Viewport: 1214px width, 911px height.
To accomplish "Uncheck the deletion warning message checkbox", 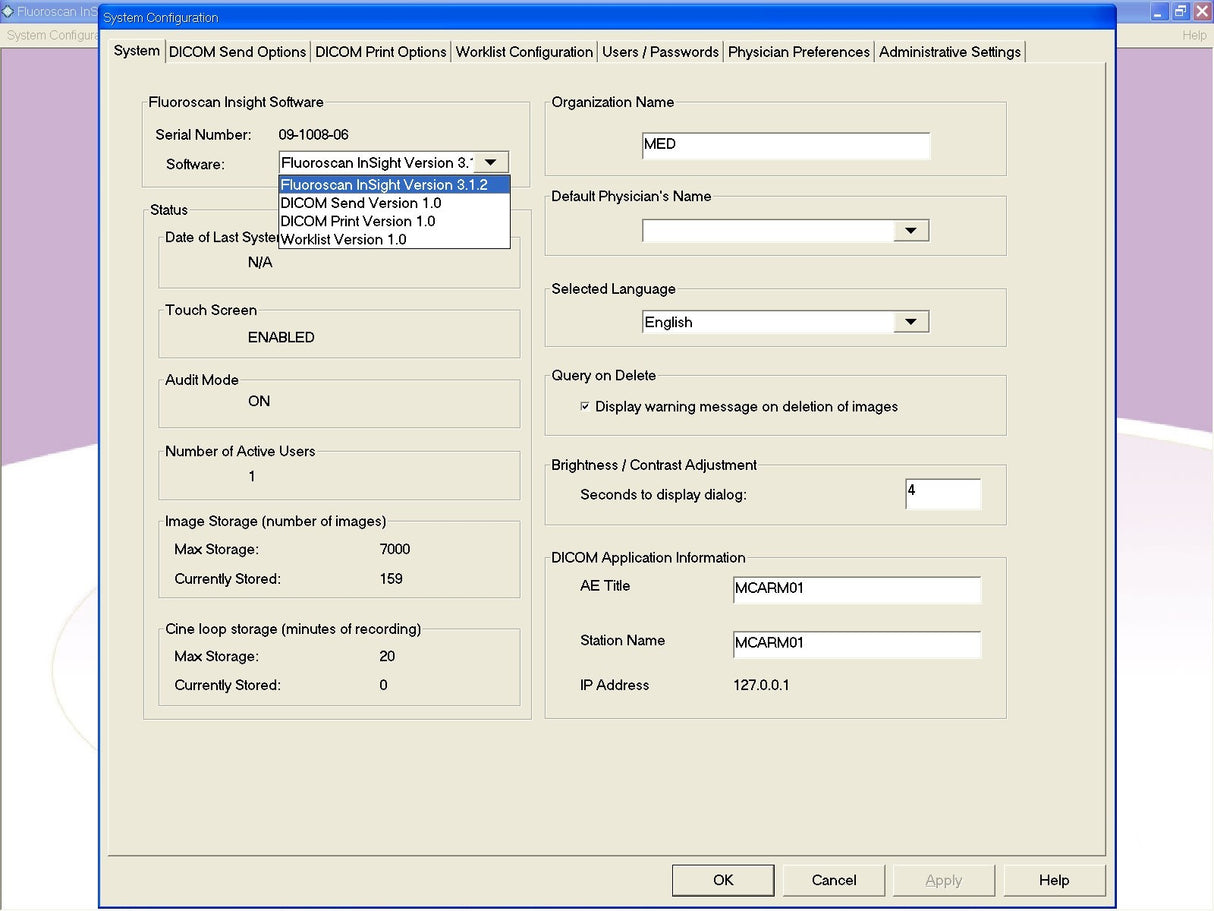I will tap(583, 406).
